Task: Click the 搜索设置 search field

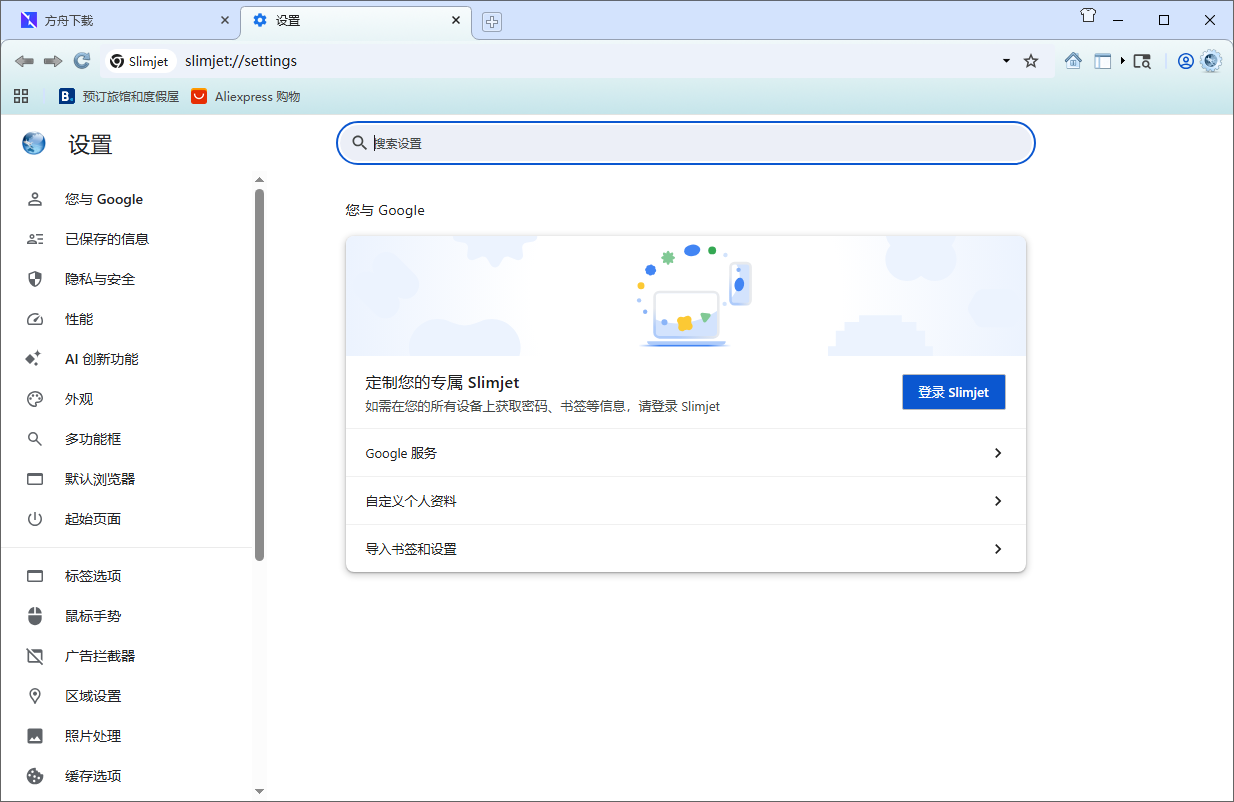Action: point(685,143)
